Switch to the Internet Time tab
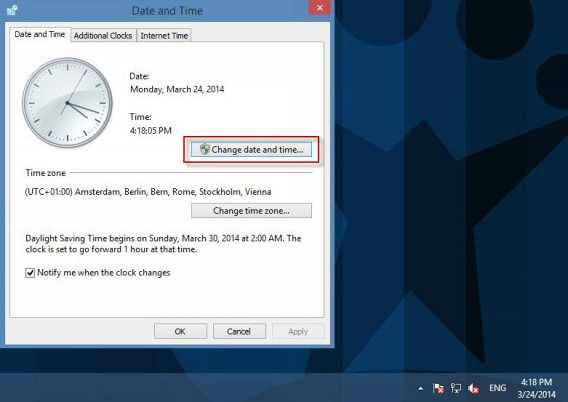This screenshot has width=568, height=402. coord(164,35)
